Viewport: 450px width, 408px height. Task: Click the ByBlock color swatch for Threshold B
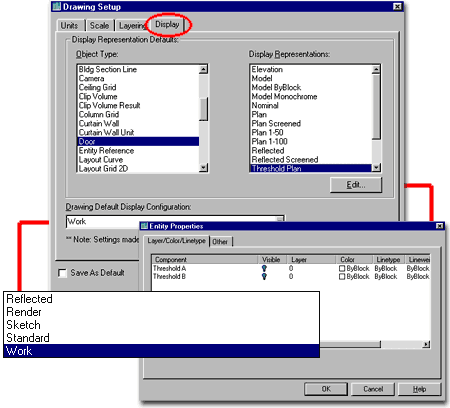pyautogui.click(x=342, y=276)
